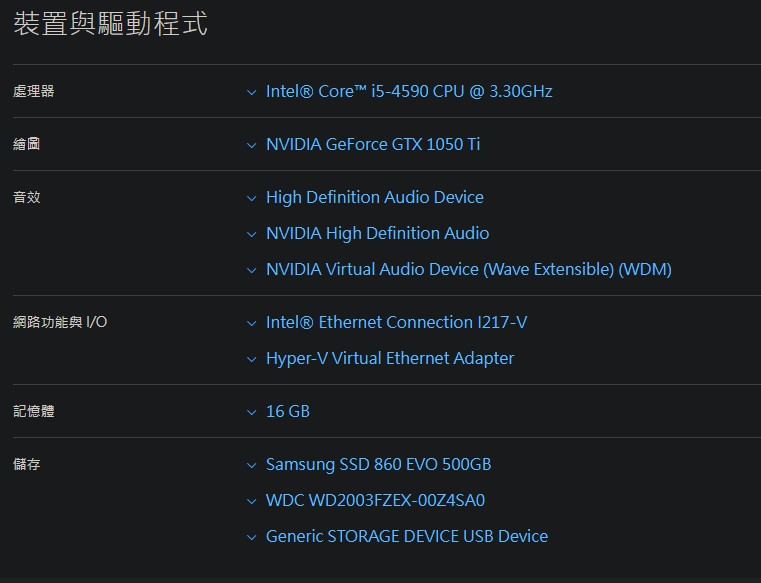The image size is (761, 583).
Task: Open the WDC WD2003FZEX-00Z4SA0 link
Action: tap(376, 500)
